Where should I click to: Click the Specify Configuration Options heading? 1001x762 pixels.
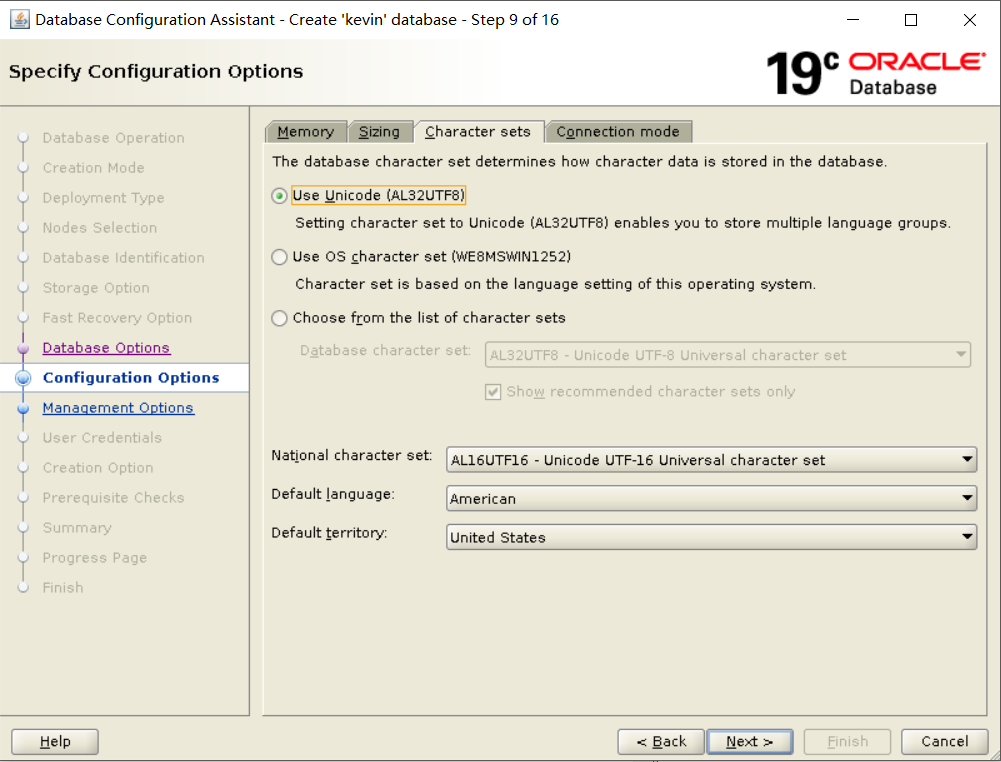156,71
